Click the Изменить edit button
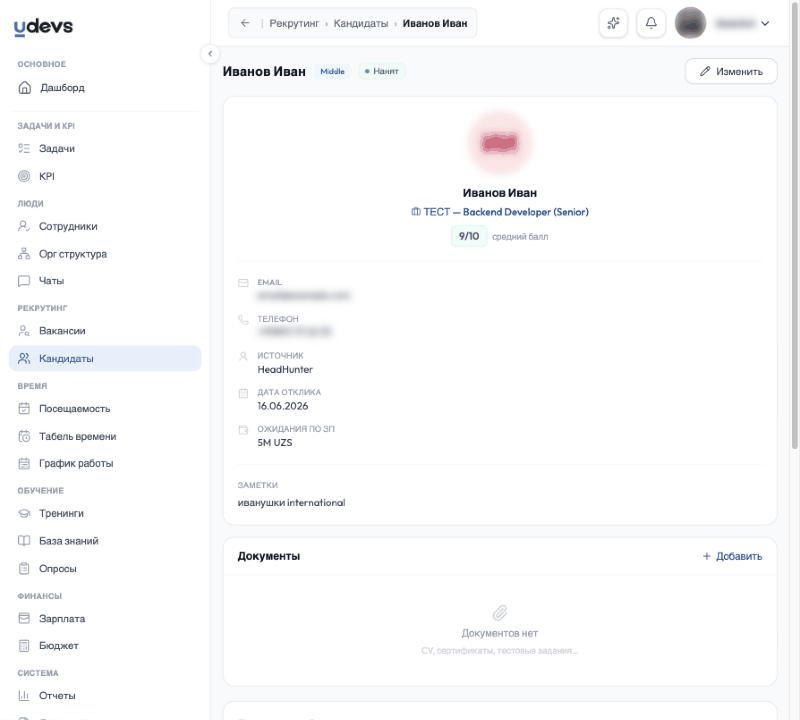Image resolution: width=800 pixels, height=720 pixels. (x=731, y=71)
